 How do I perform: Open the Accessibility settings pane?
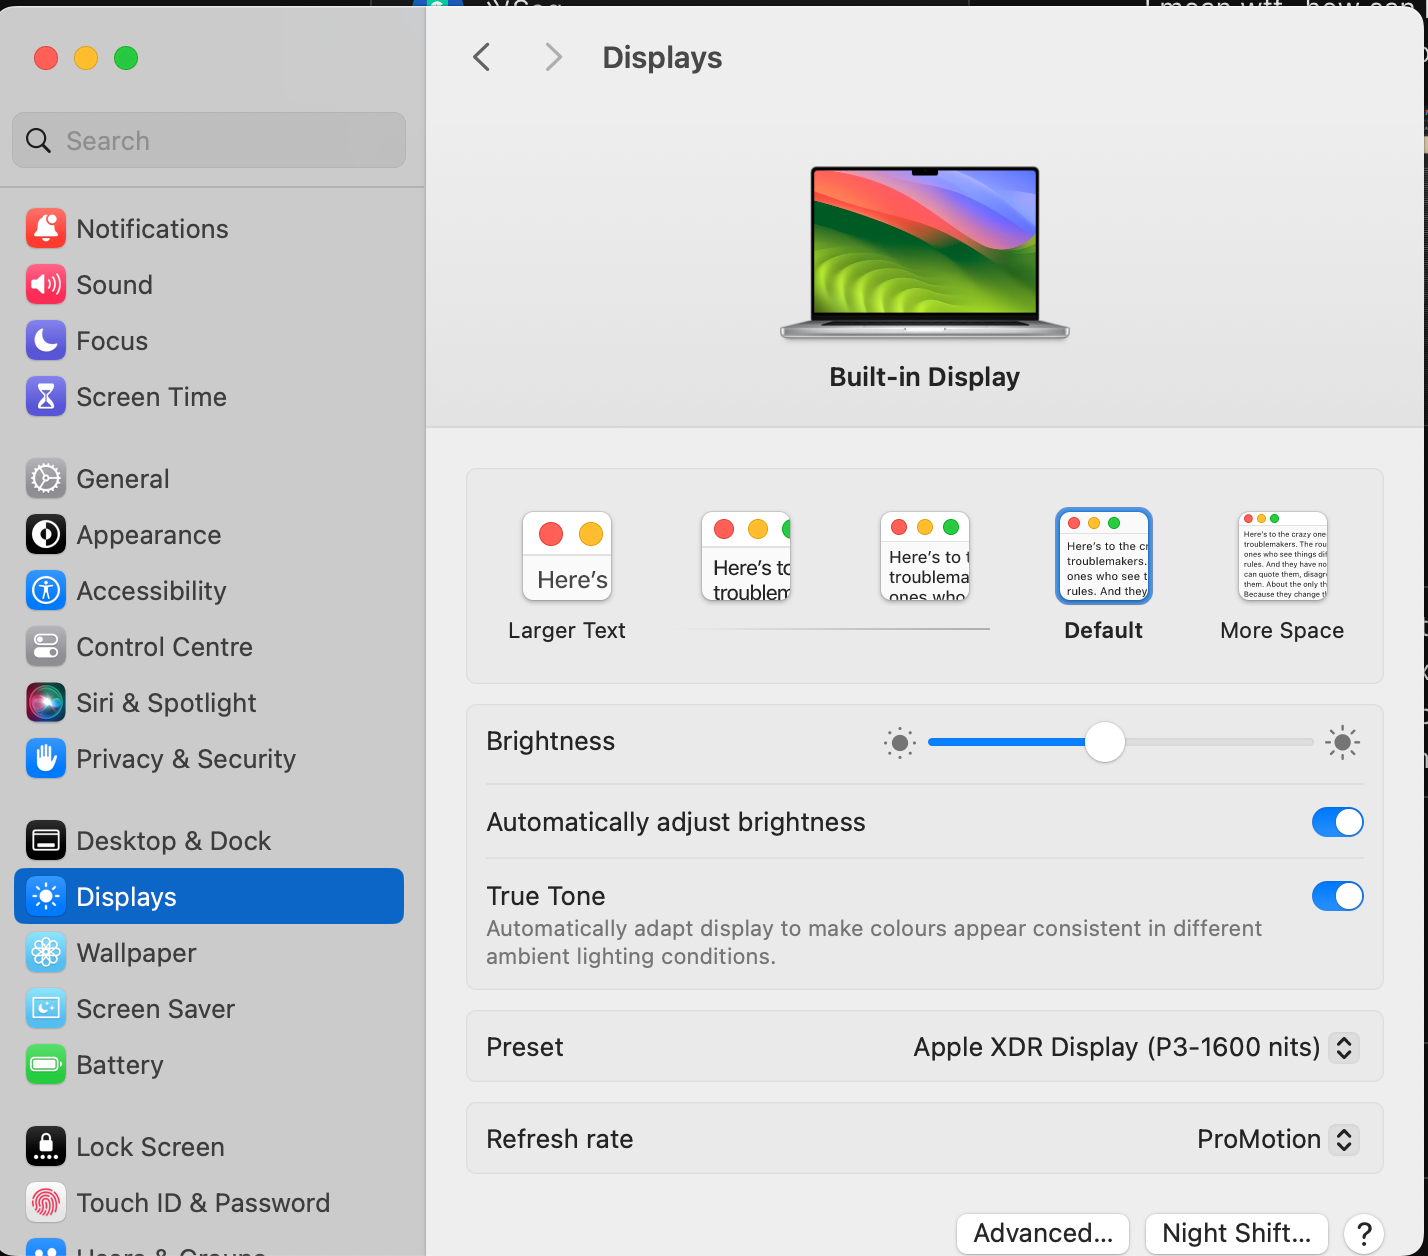[x=209, y=591]
